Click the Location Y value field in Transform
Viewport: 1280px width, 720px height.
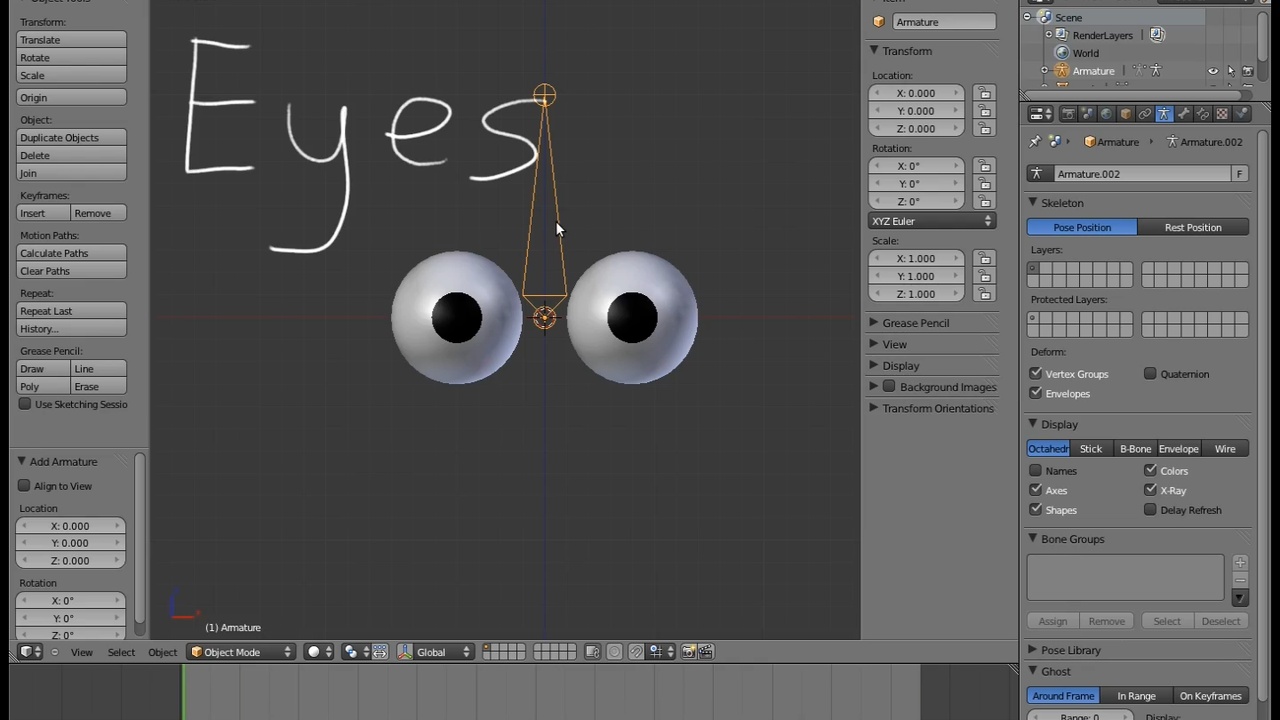[916, 111]
